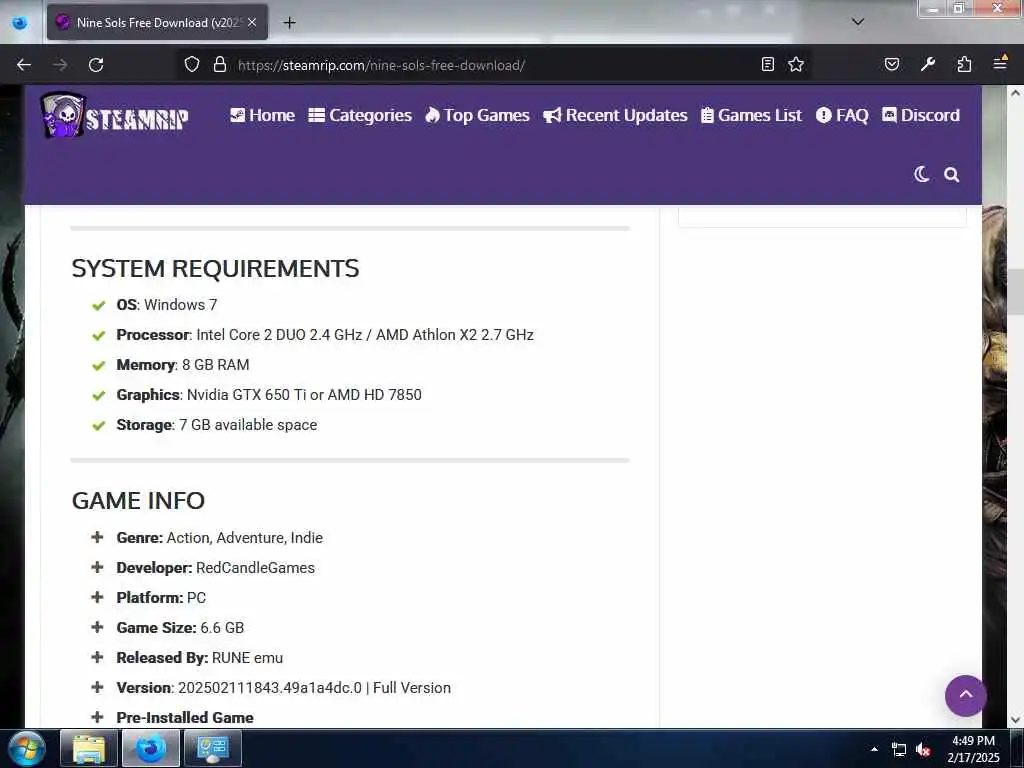The image size is (1024, 768).
Task: Toggle dark mode moon icon
Action: click(921, 174)
